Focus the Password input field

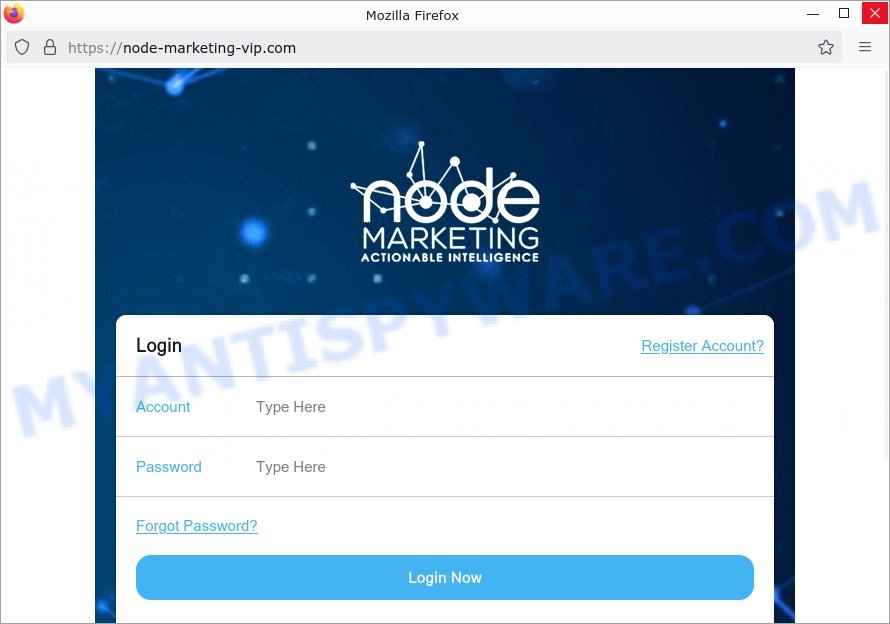(x=504, y=467)
